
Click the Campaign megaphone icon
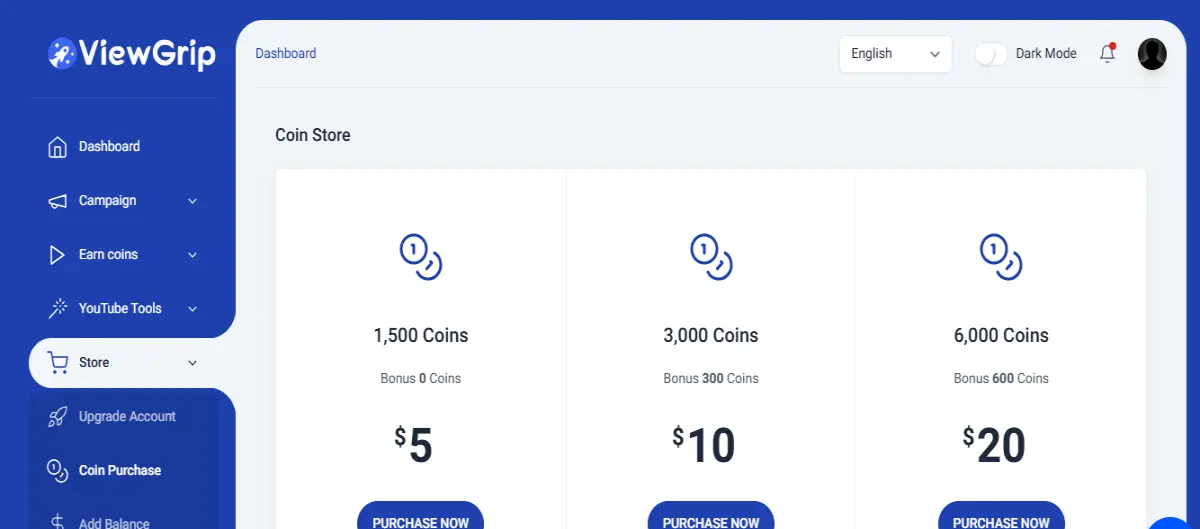click(58, 201)
